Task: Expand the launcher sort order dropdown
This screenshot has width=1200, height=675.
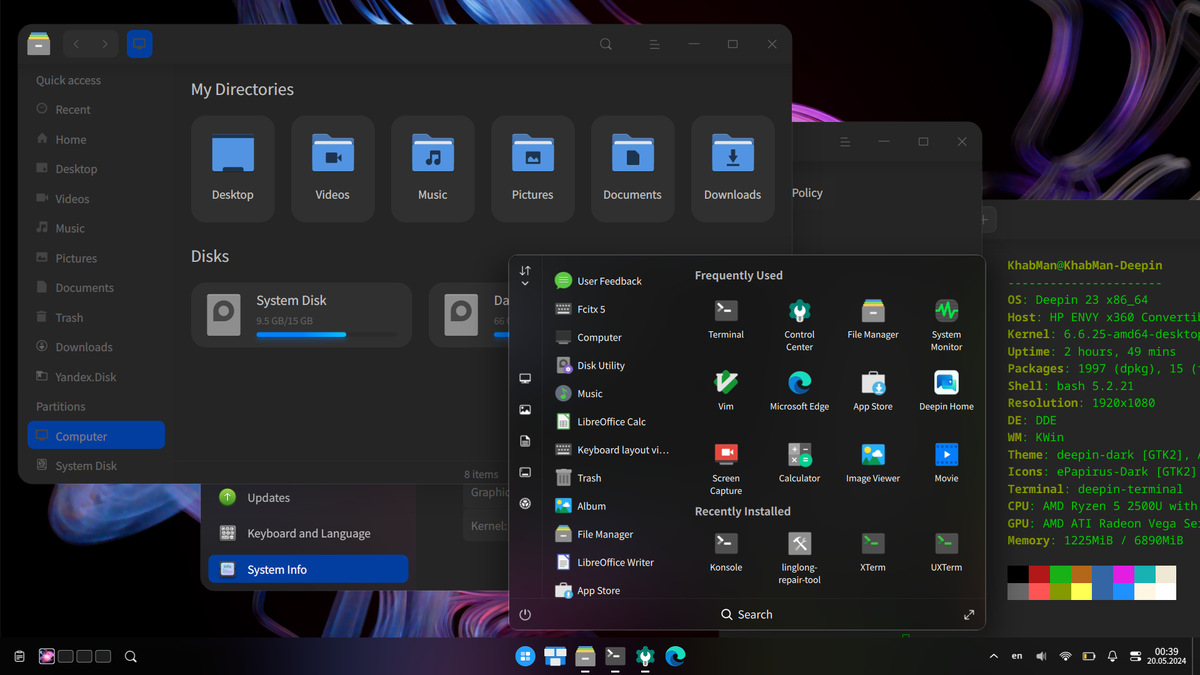Action: [525, 276]
